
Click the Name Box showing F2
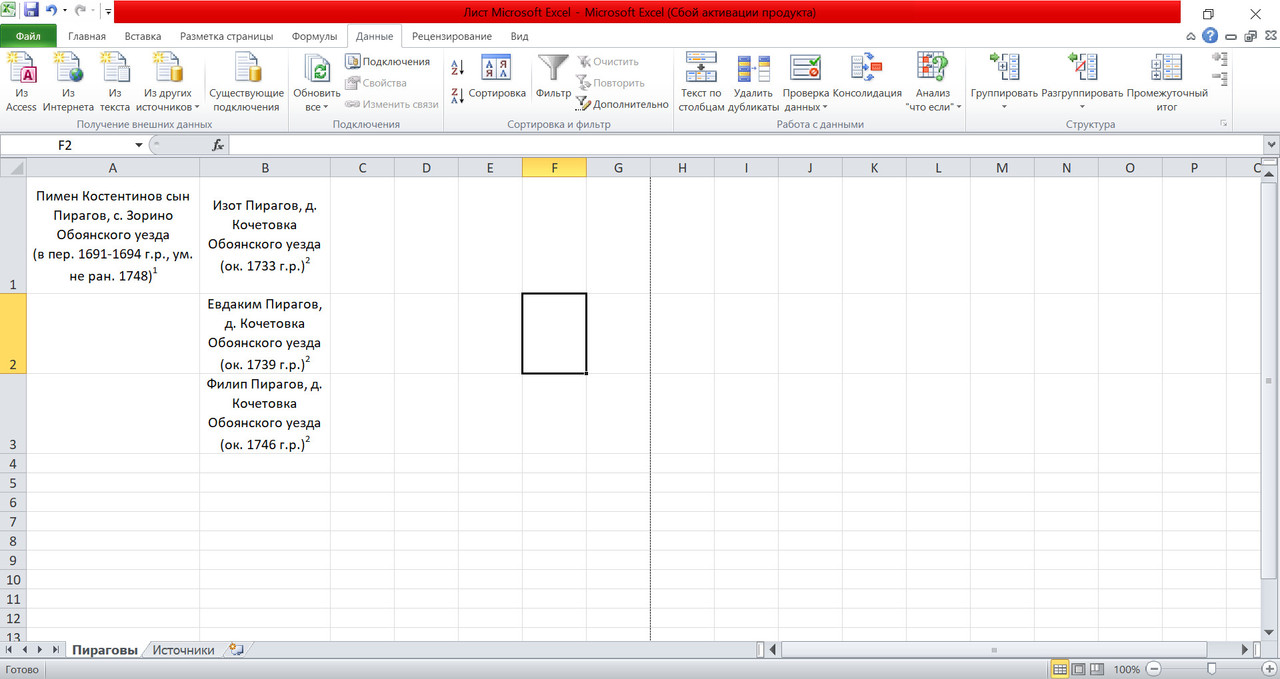(x=65, y=145)
